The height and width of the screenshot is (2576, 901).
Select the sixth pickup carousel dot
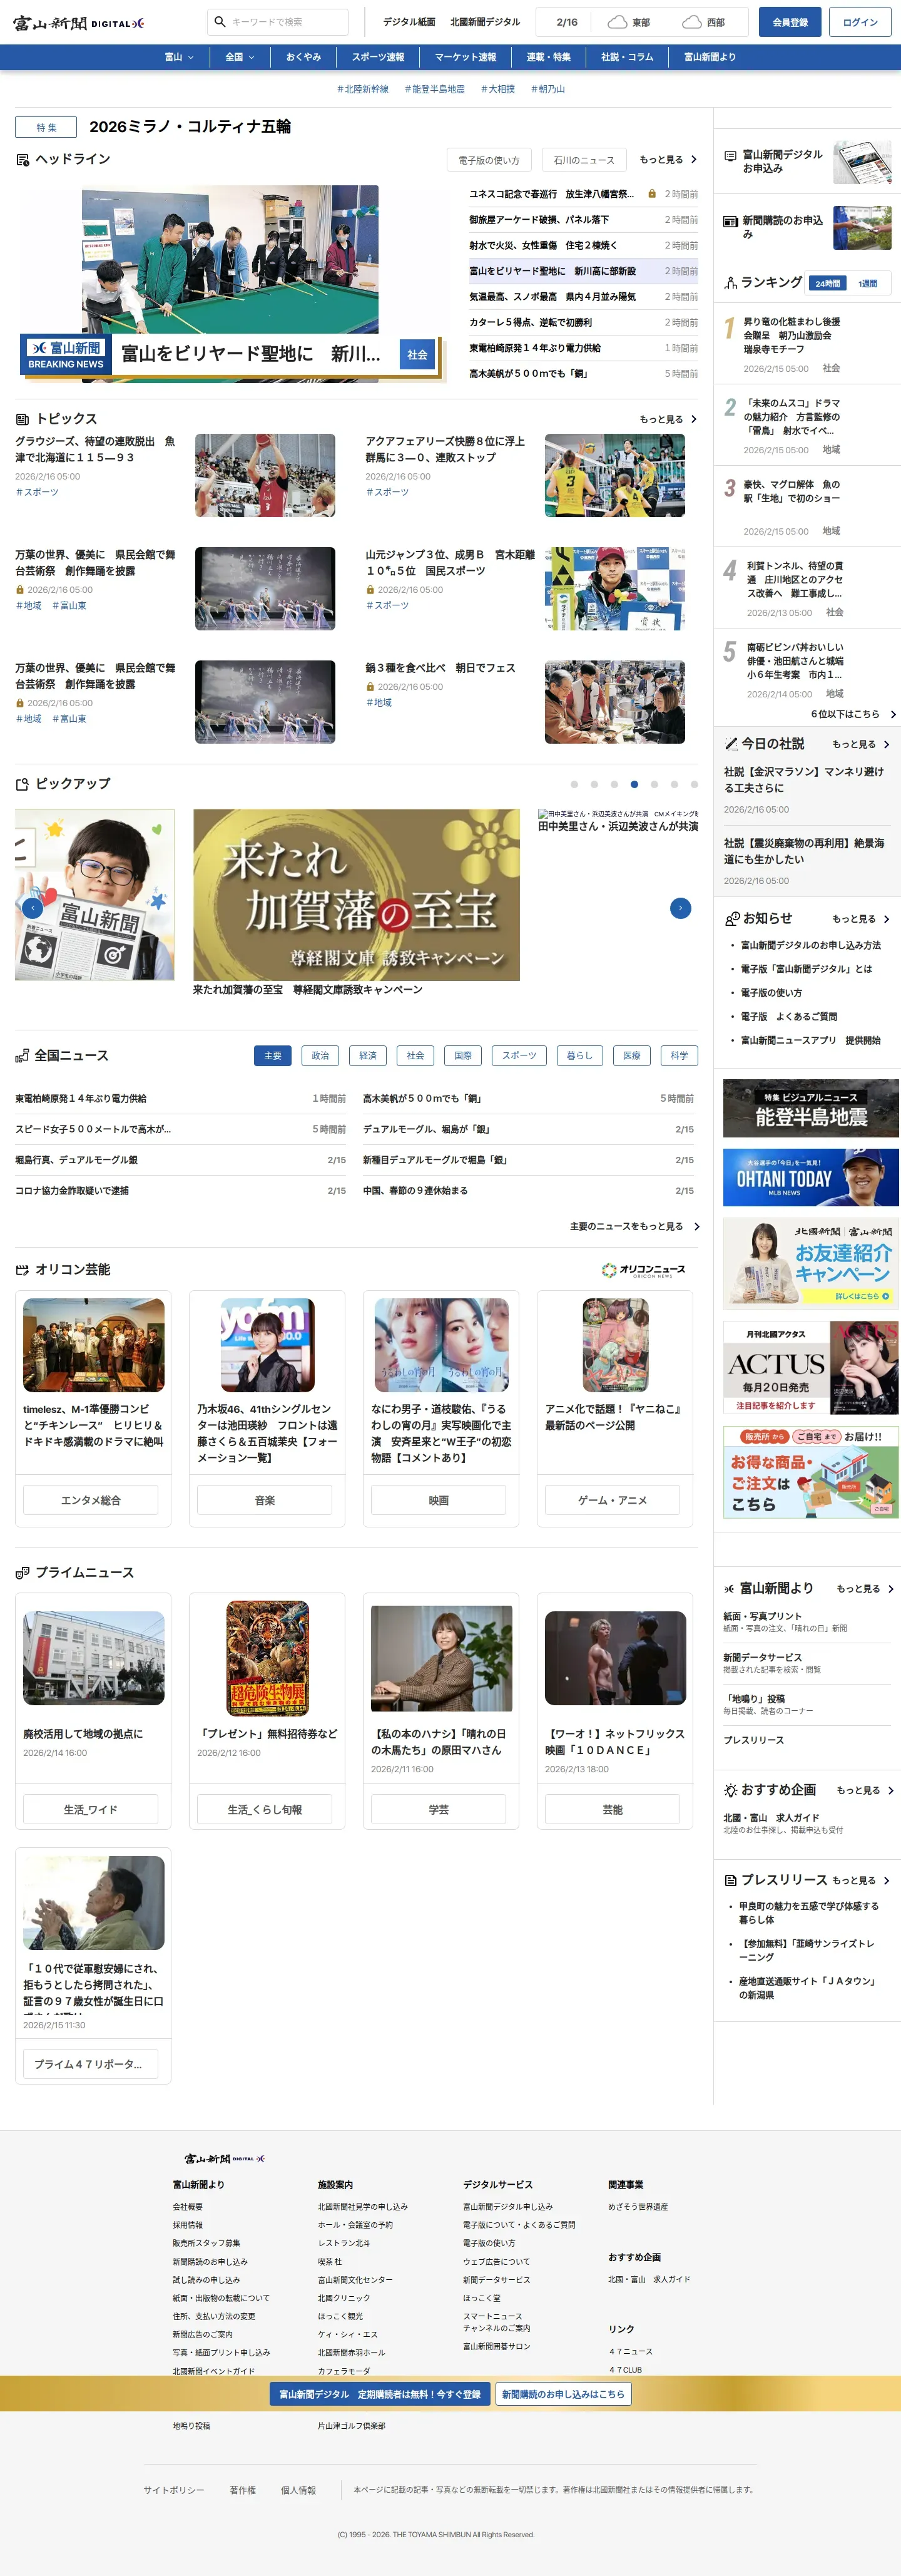click(x=674, y=785)
